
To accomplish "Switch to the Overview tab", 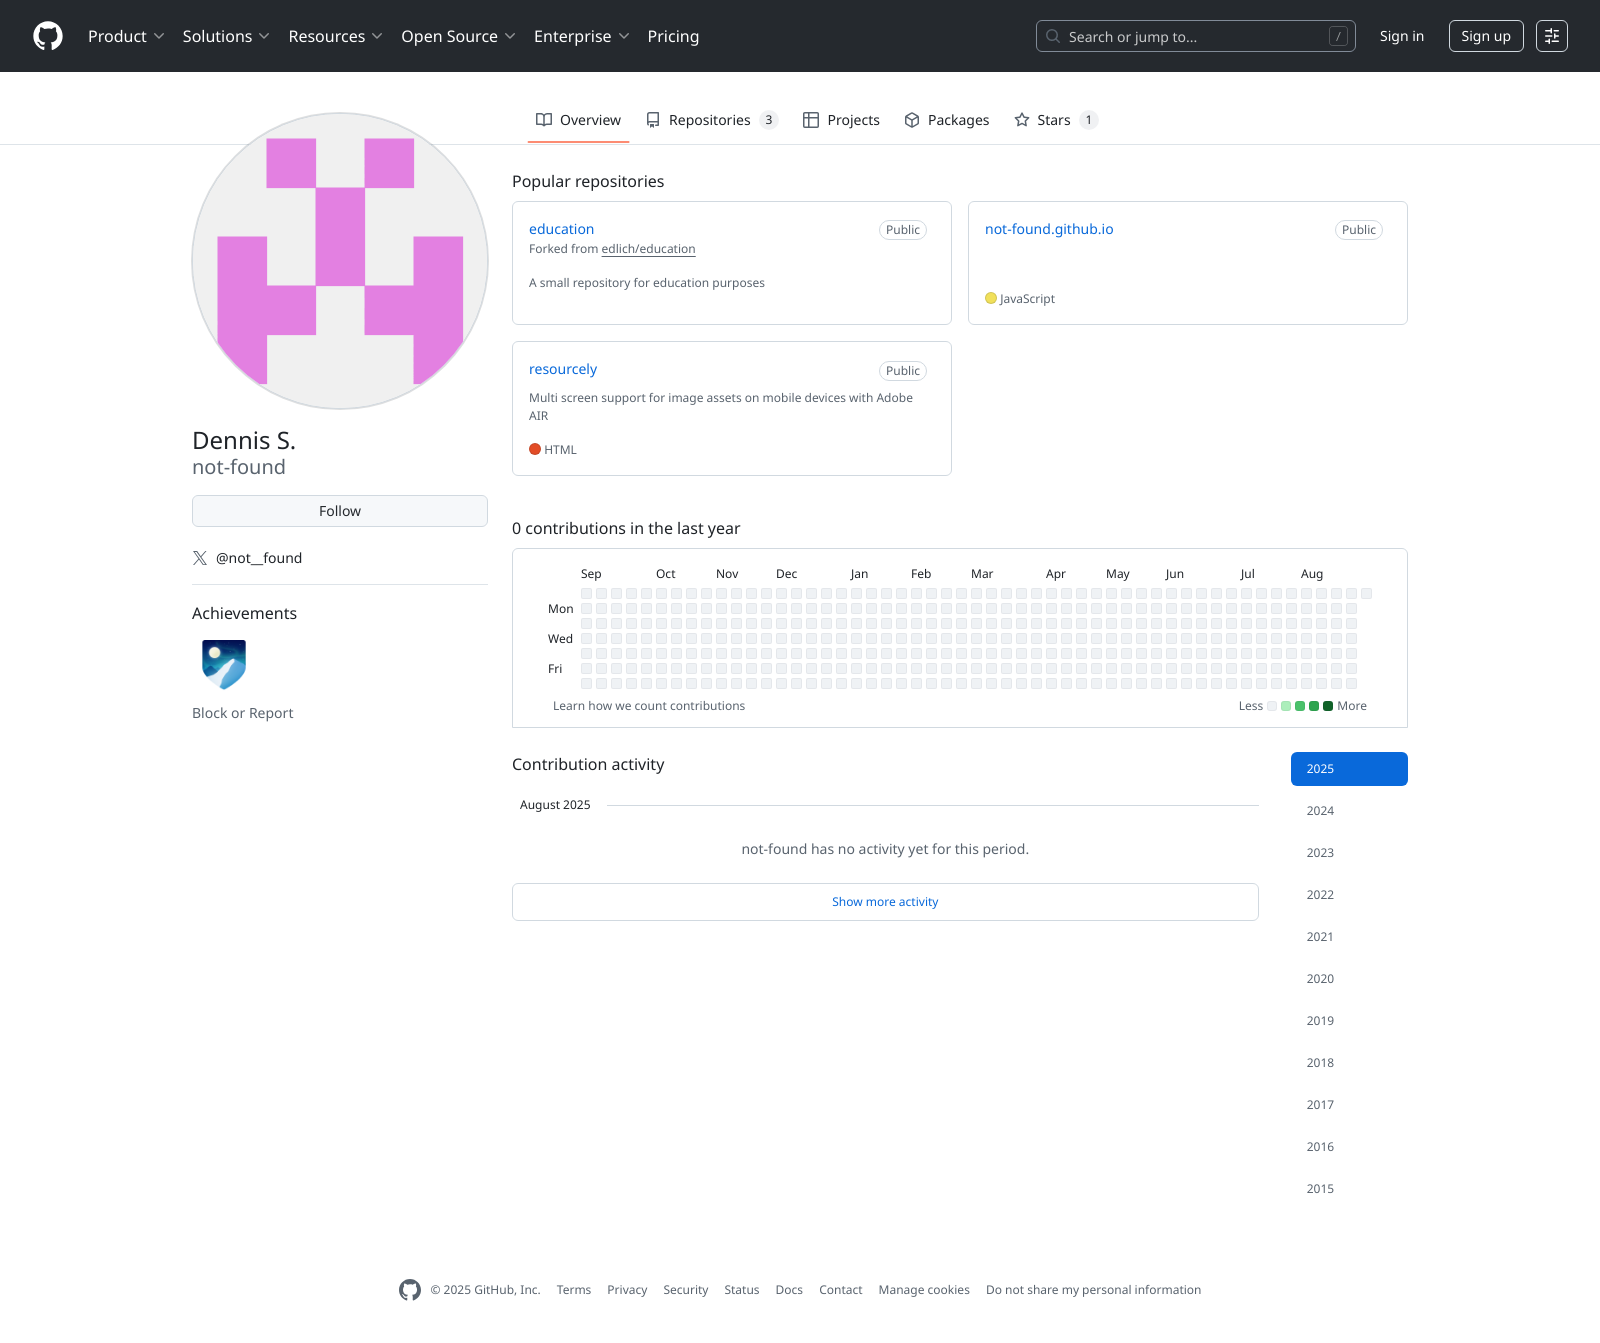I will [578, 119].
